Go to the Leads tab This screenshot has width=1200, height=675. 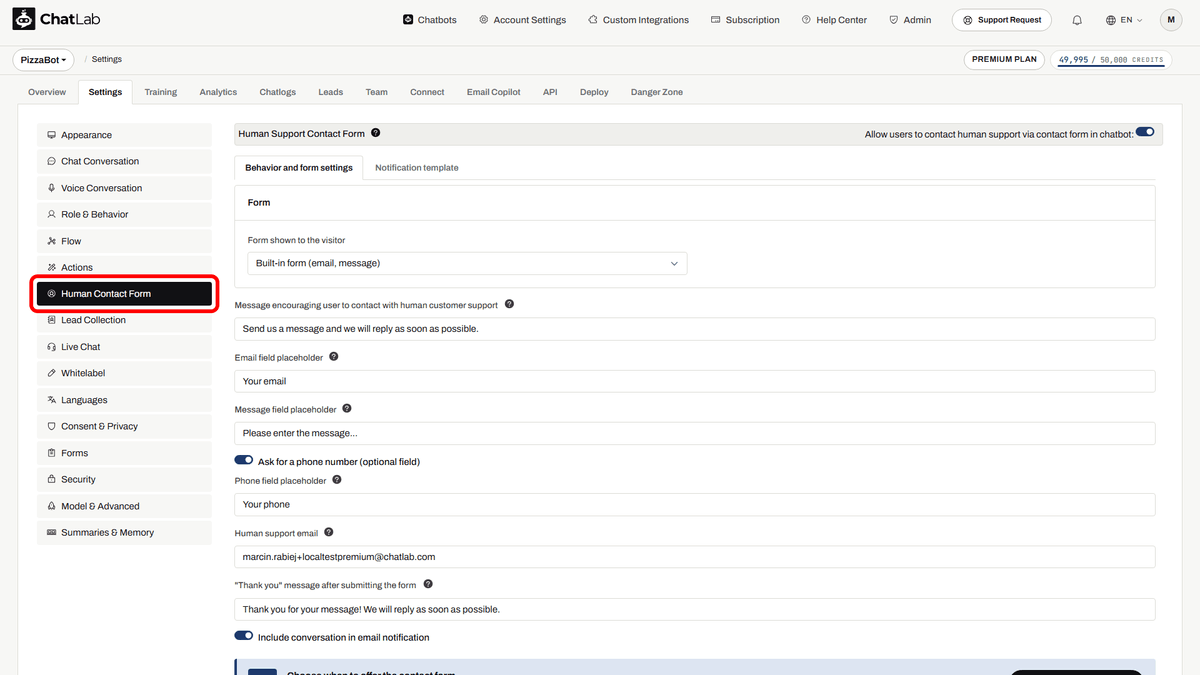tap(331, 92)
